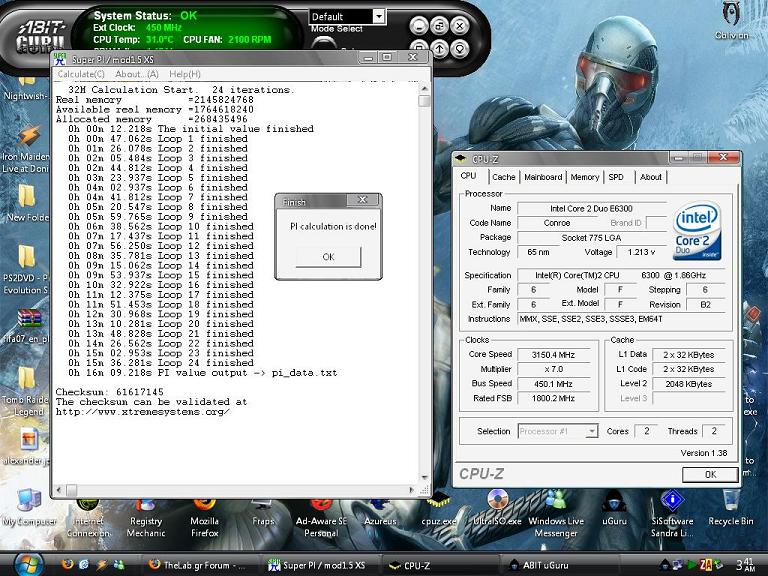The height and width of the screenshot is (576, 768).
Task: Click OK button in CPU-Z window
Action: point(710,474)
